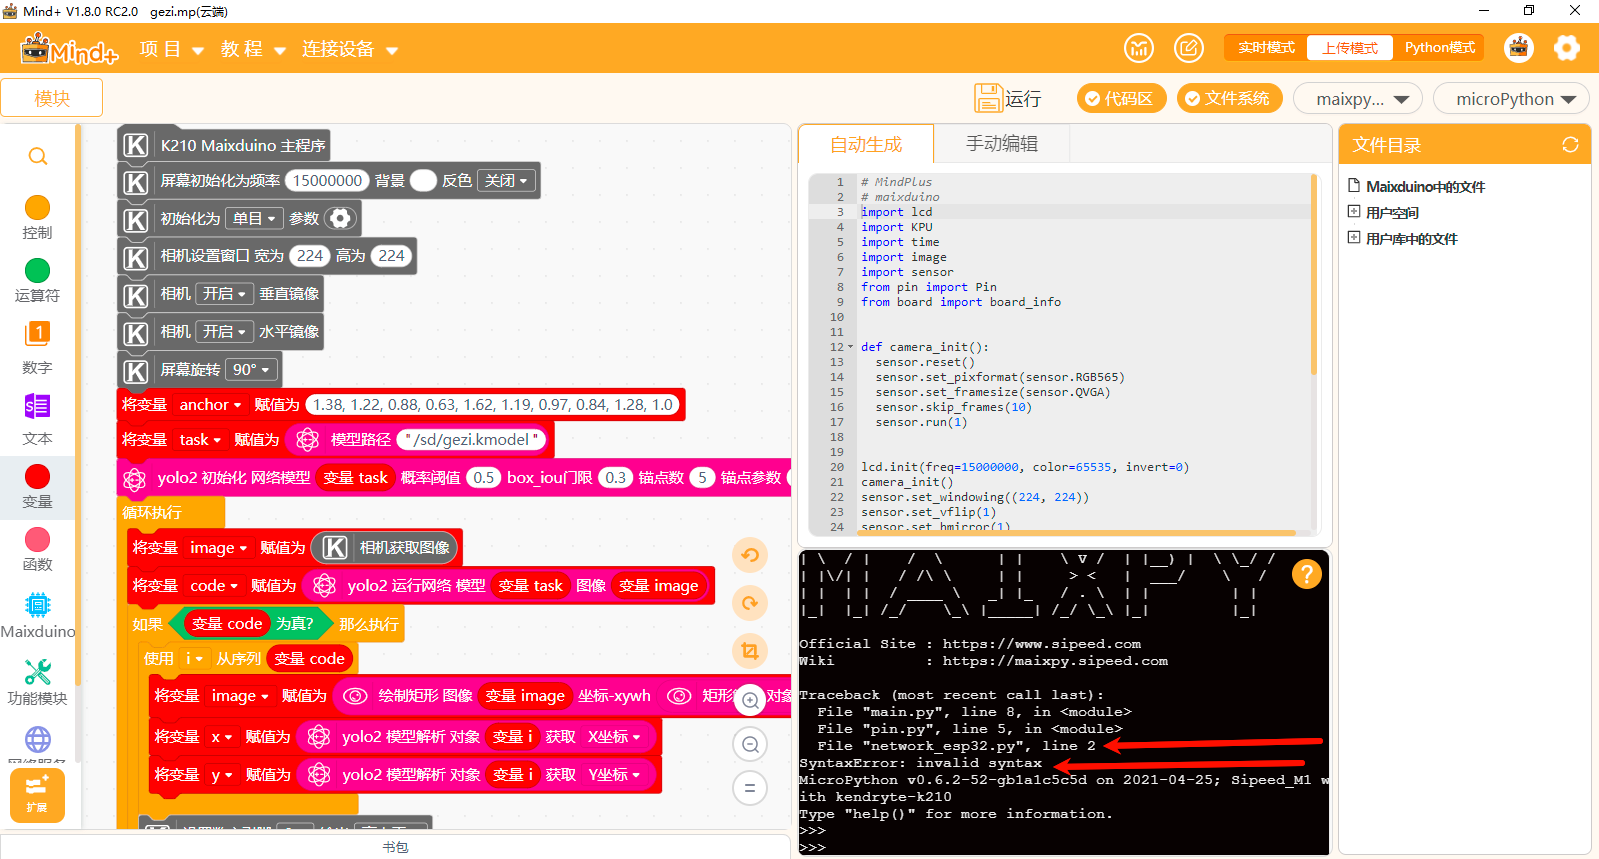
Task: Open the 项目 project menu
Action: click(172, 49)
